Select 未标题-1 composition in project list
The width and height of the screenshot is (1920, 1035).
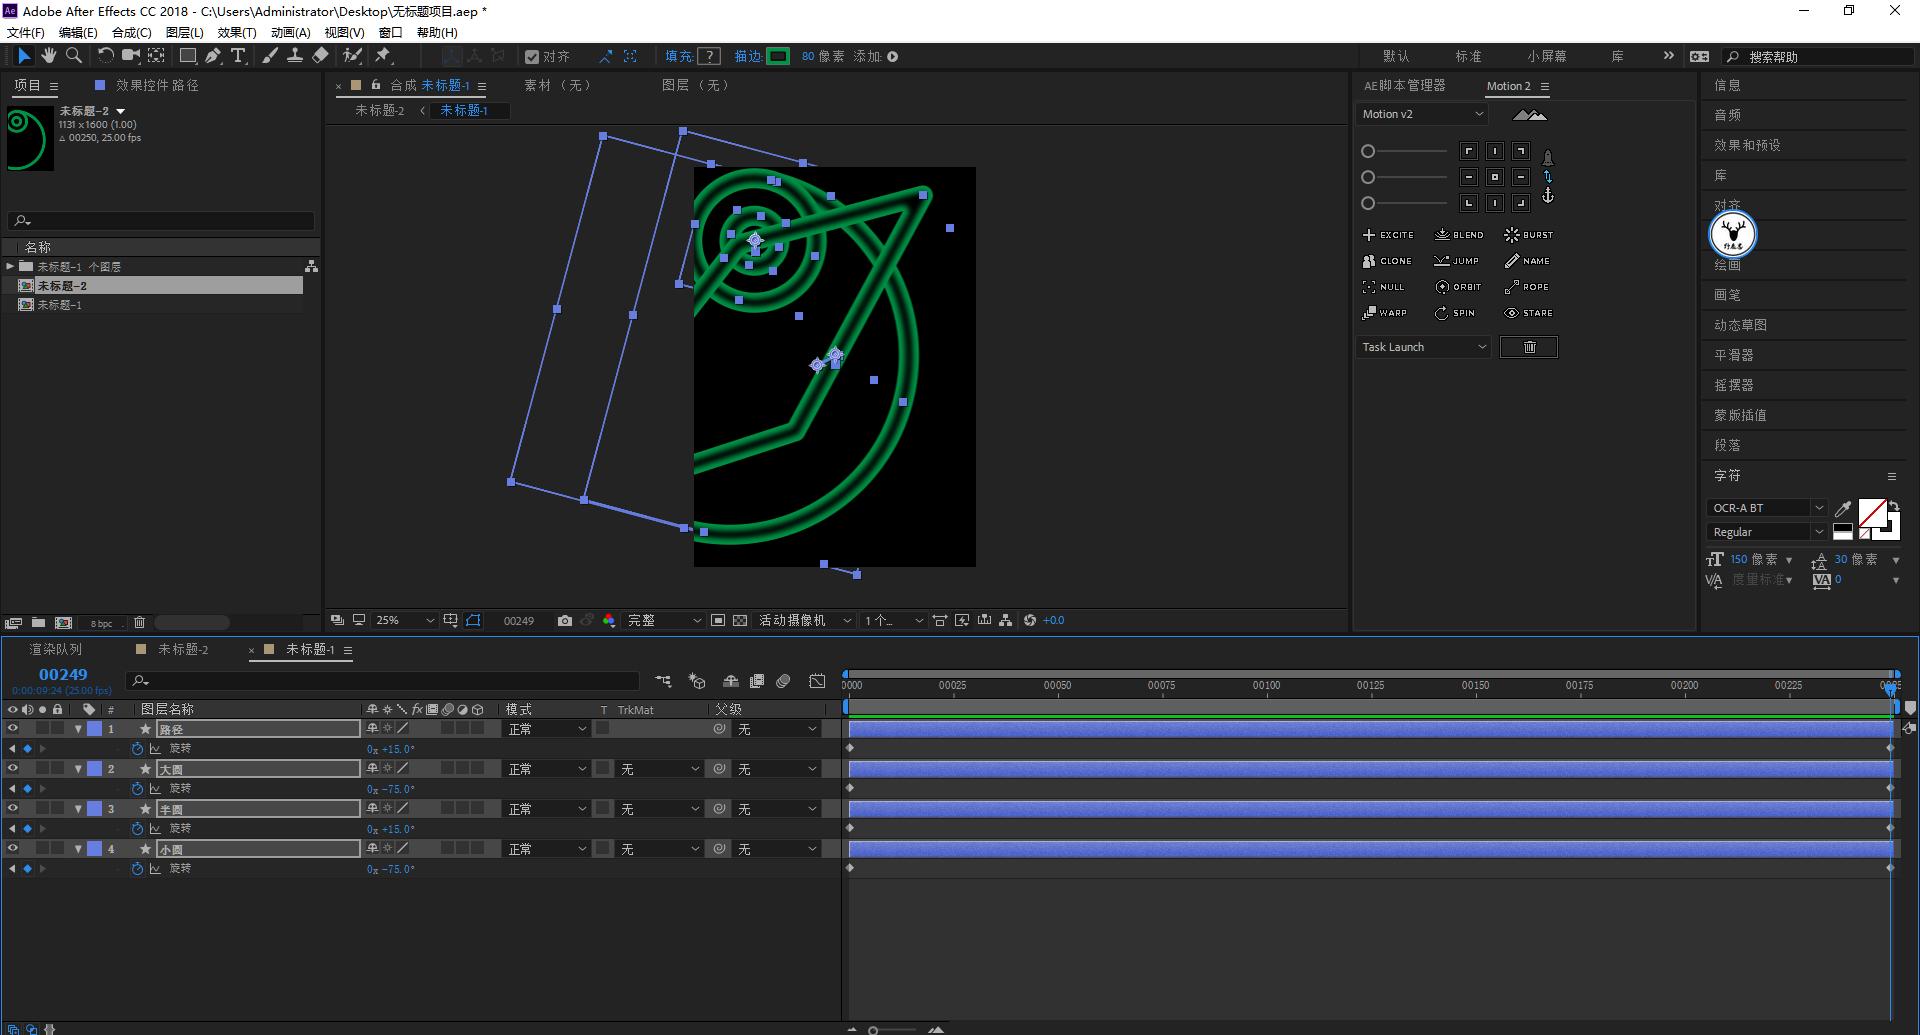tap(60, 305)
